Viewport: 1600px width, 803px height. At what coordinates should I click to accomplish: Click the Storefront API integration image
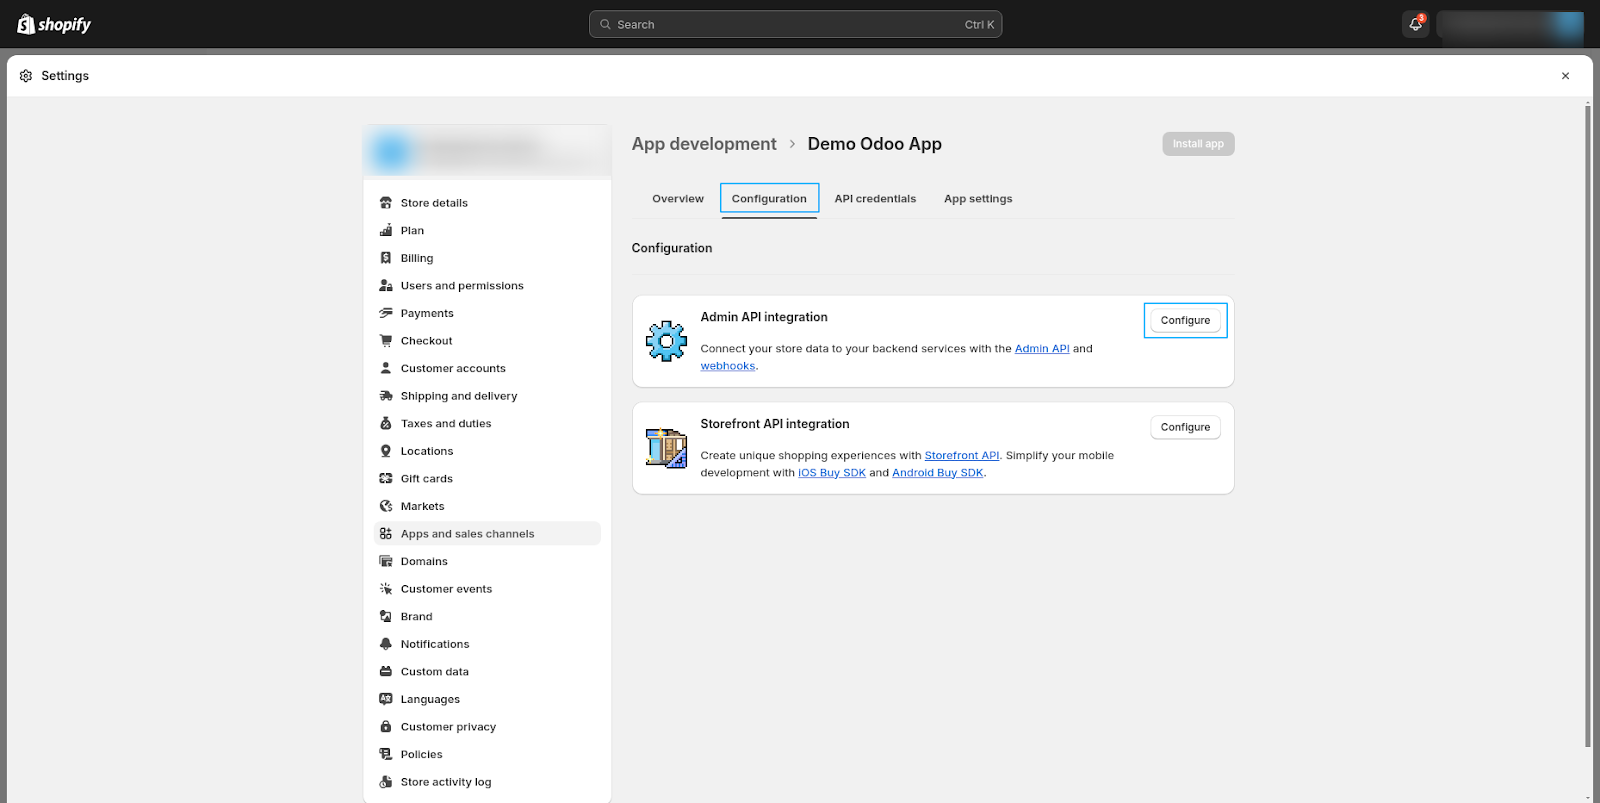click(666, 448)
